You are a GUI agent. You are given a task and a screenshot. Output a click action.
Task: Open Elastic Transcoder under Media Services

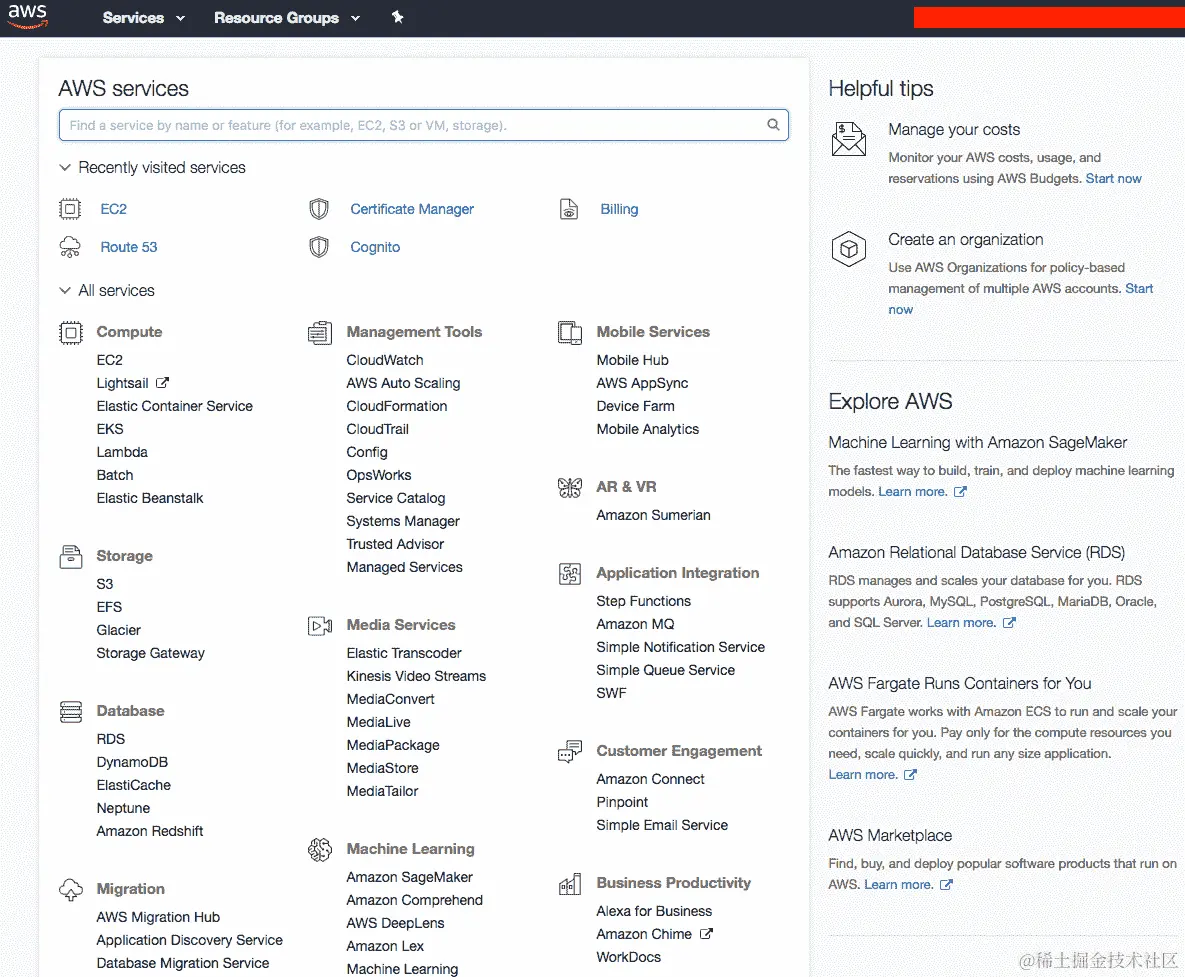[x=404, y=653]
